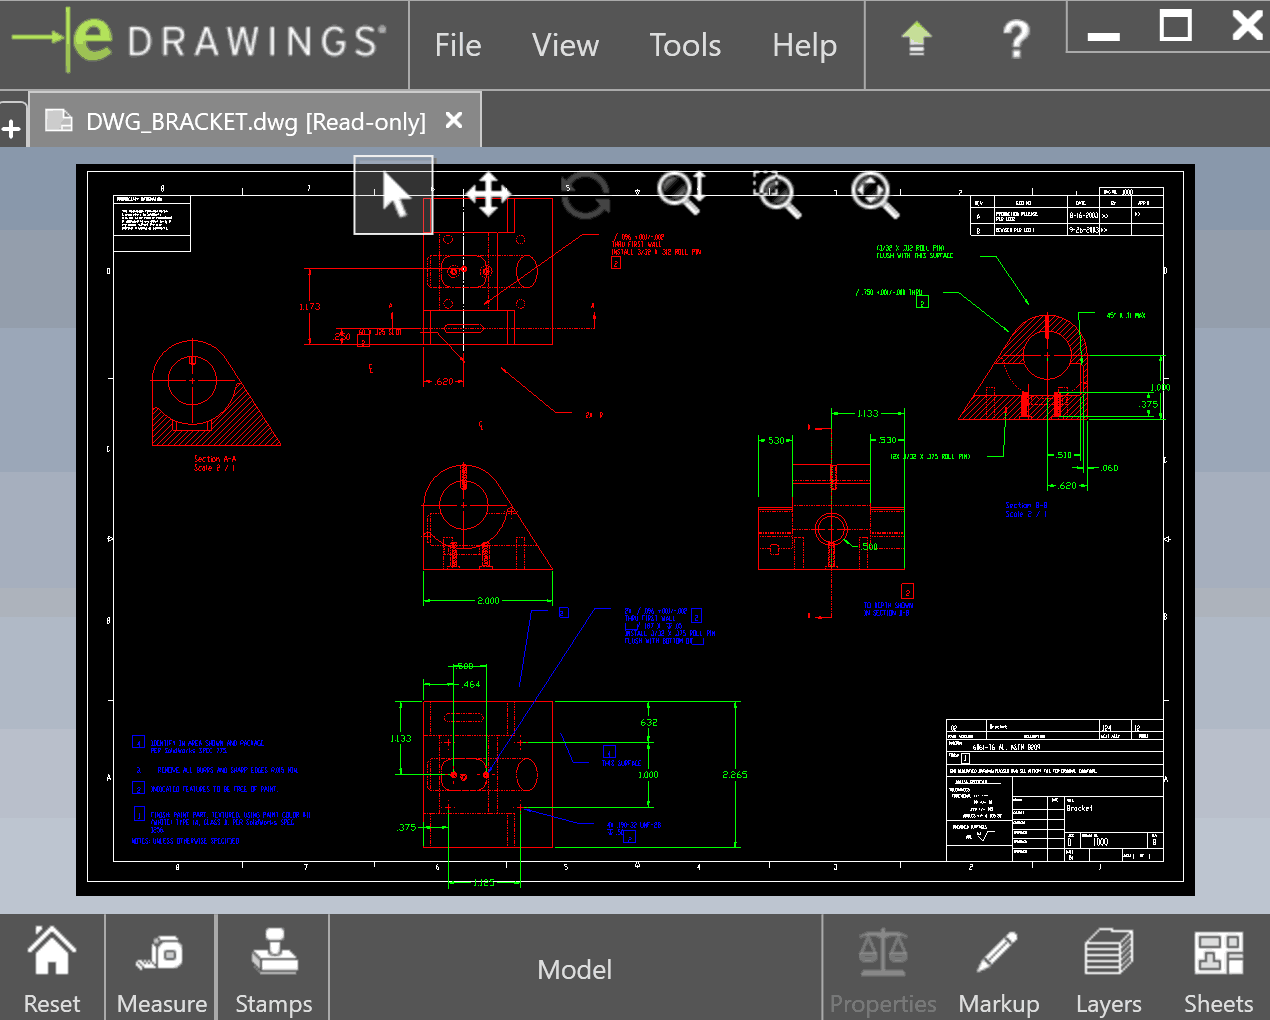Viewport: 1270px width, 1020px height.
Task: Open the Measure tool
Action: point(161,968)
